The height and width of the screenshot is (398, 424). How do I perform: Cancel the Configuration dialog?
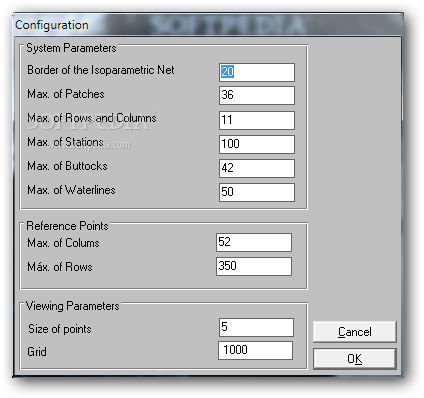[355, 332]
